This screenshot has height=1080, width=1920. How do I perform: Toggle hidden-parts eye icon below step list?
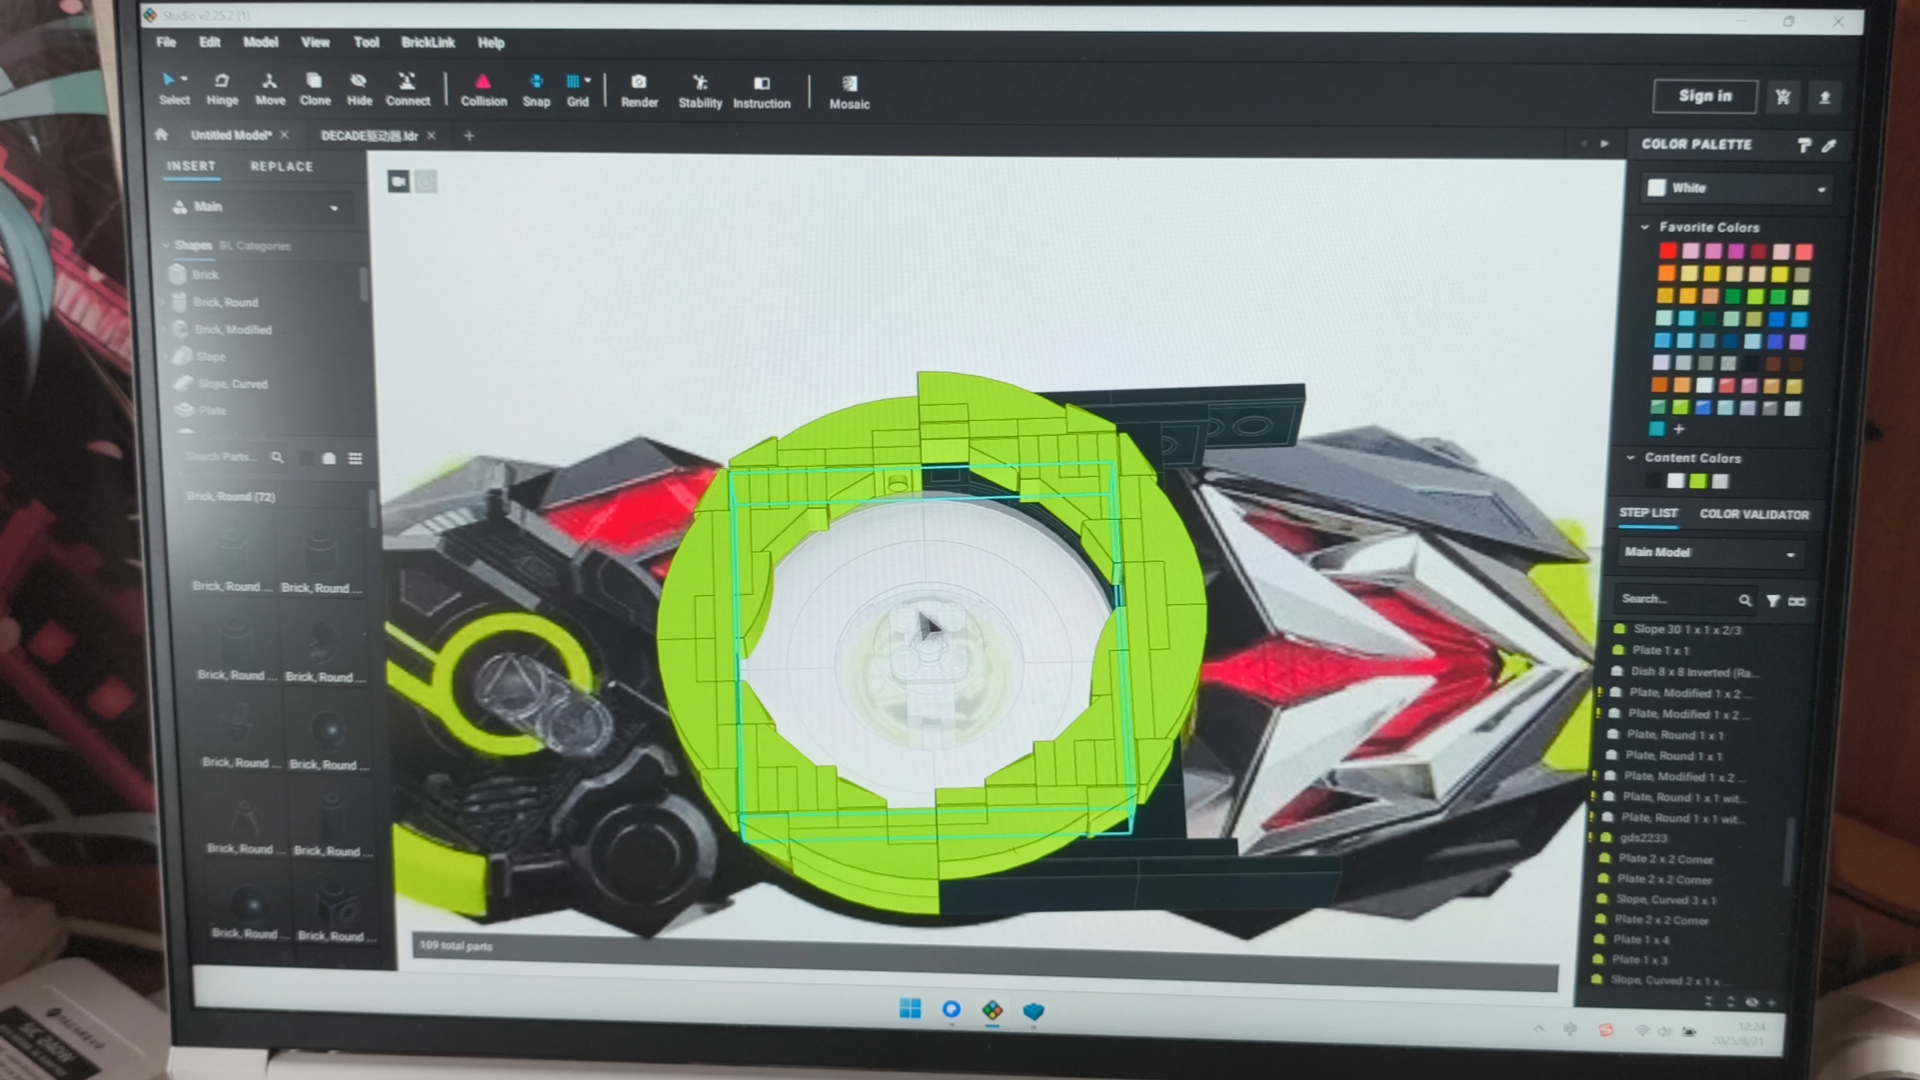click(1751, 1001)
